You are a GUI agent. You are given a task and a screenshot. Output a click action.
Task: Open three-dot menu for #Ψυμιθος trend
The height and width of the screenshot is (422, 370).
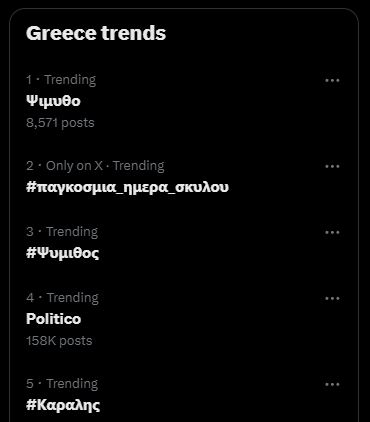coord(332,232)
